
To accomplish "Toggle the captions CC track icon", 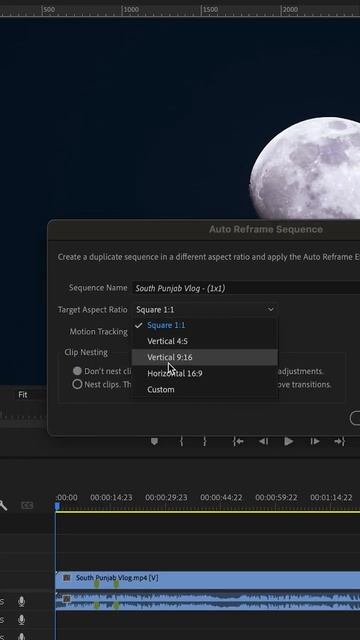I will click(x=27, y=506).
